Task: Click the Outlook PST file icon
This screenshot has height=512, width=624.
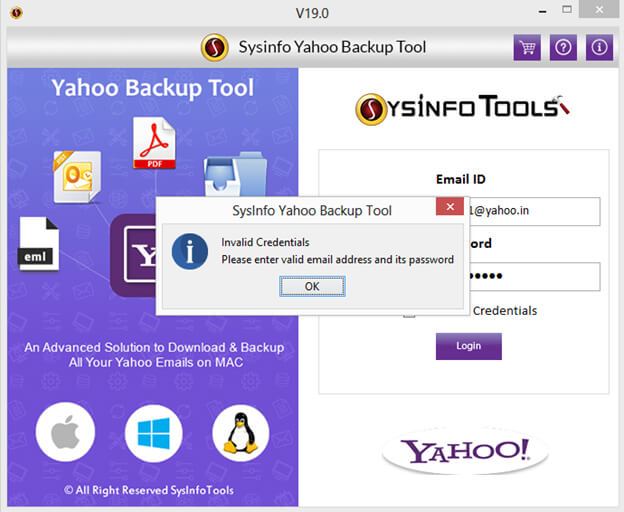Action: coord(77,177)
